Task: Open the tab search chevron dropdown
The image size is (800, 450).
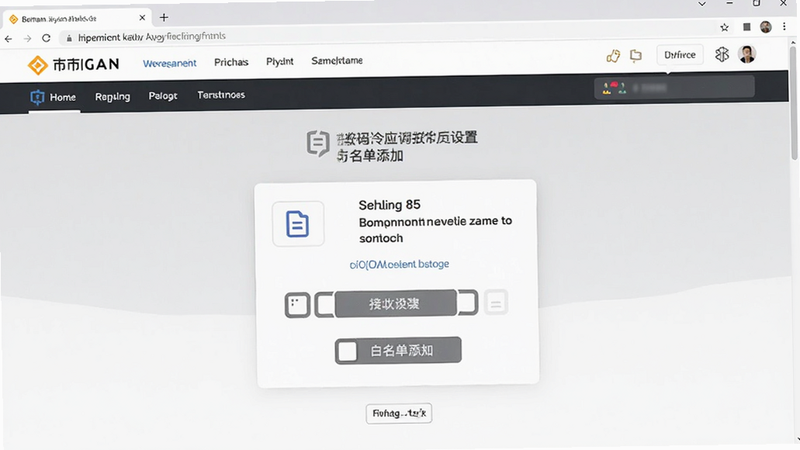Action: click(702, 4)
